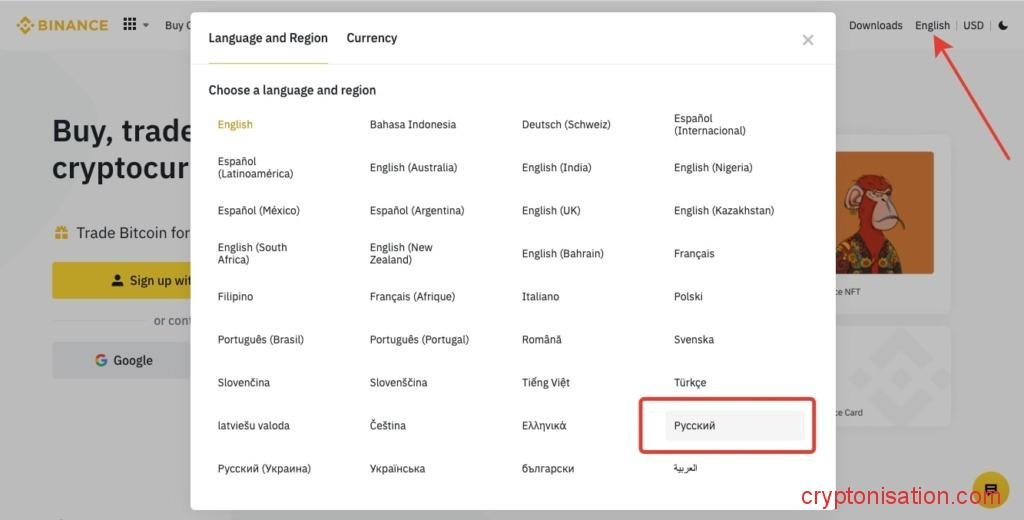Screen dimensions: 1024x520
Task: Open the apps grid menu icon
Action: pos(130,25)
